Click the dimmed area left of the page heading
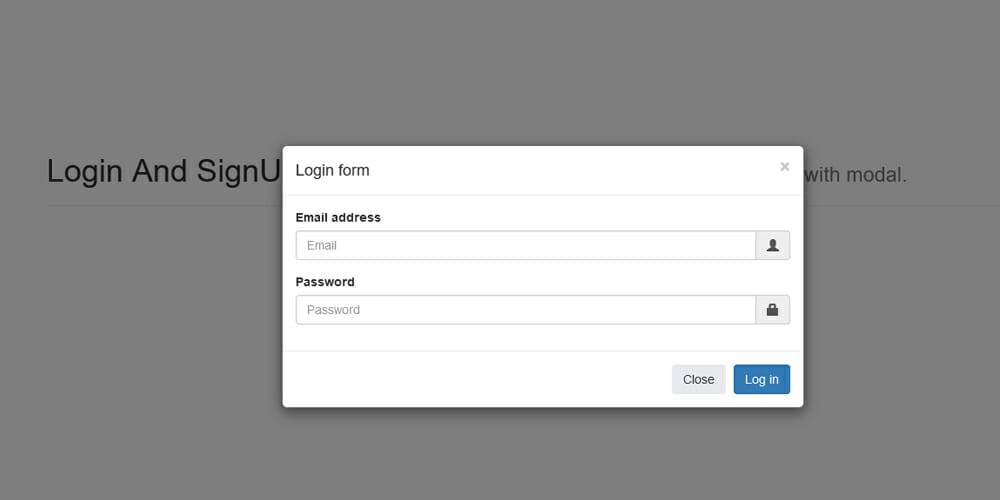The image size is (1000, 500). click(x=22, y=172)
